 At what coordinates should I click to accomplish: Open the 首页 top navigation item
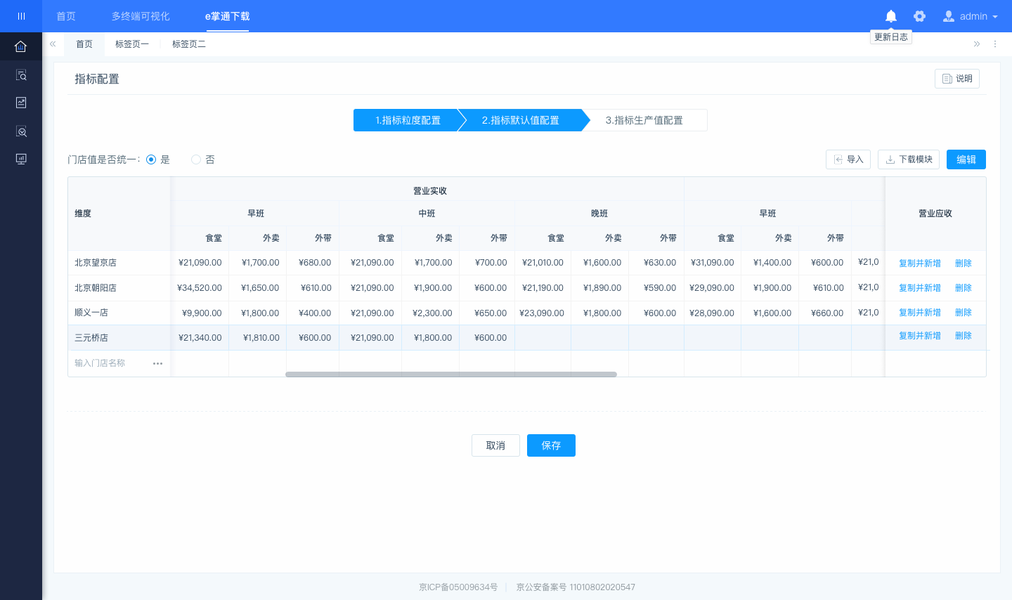pos(66,16)
